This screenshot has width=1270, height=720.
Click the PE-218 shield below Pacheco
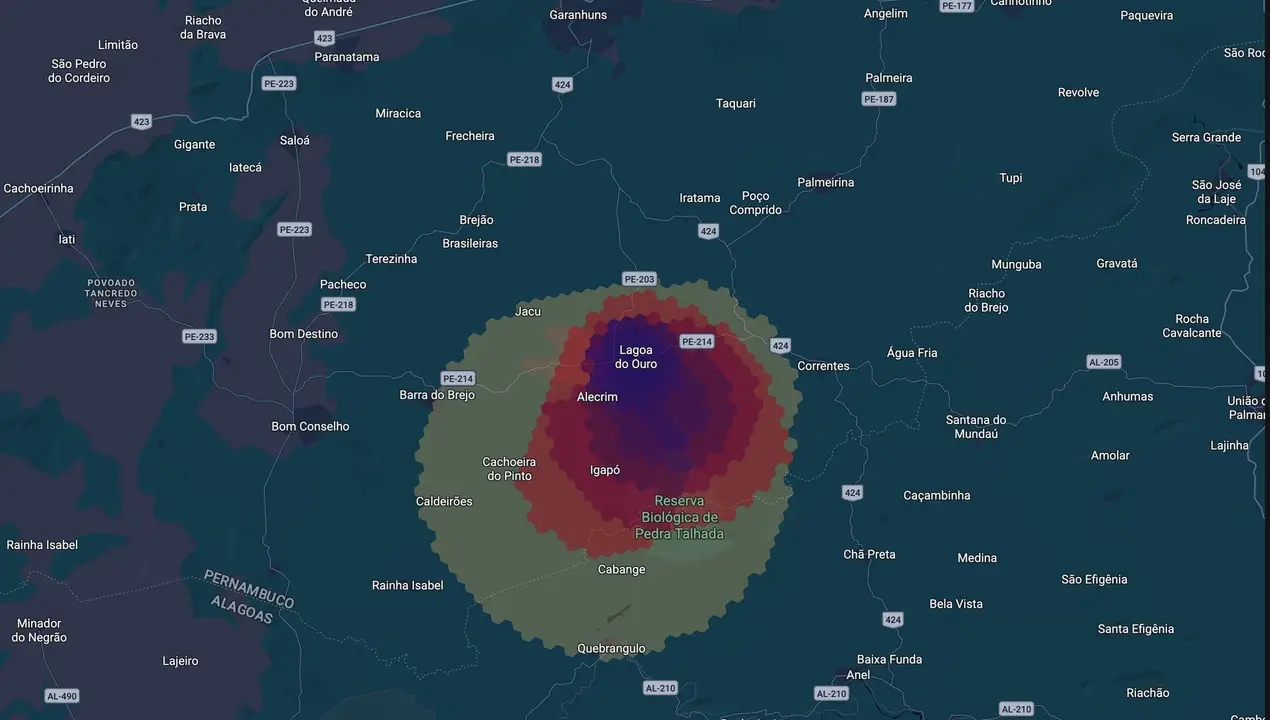338,304
